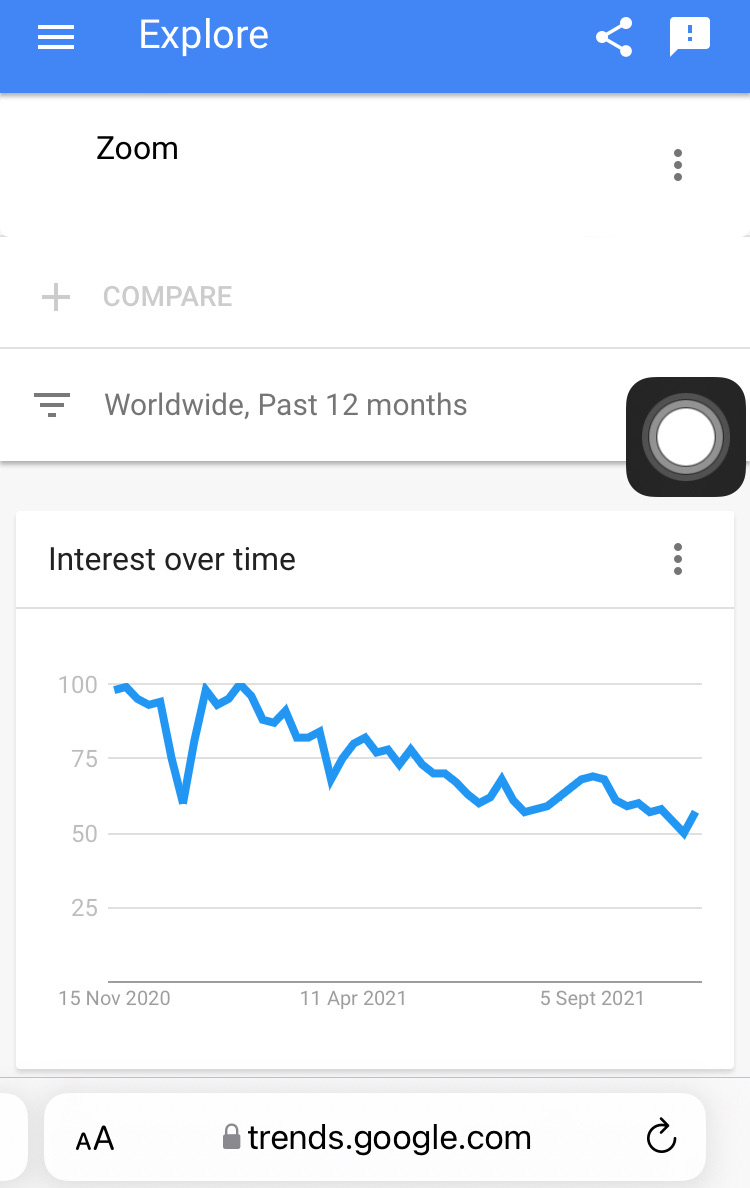Open Interest over time options menu
Image resolution: width=750 pixels, height=1188 pixels.
coord(678,559)
